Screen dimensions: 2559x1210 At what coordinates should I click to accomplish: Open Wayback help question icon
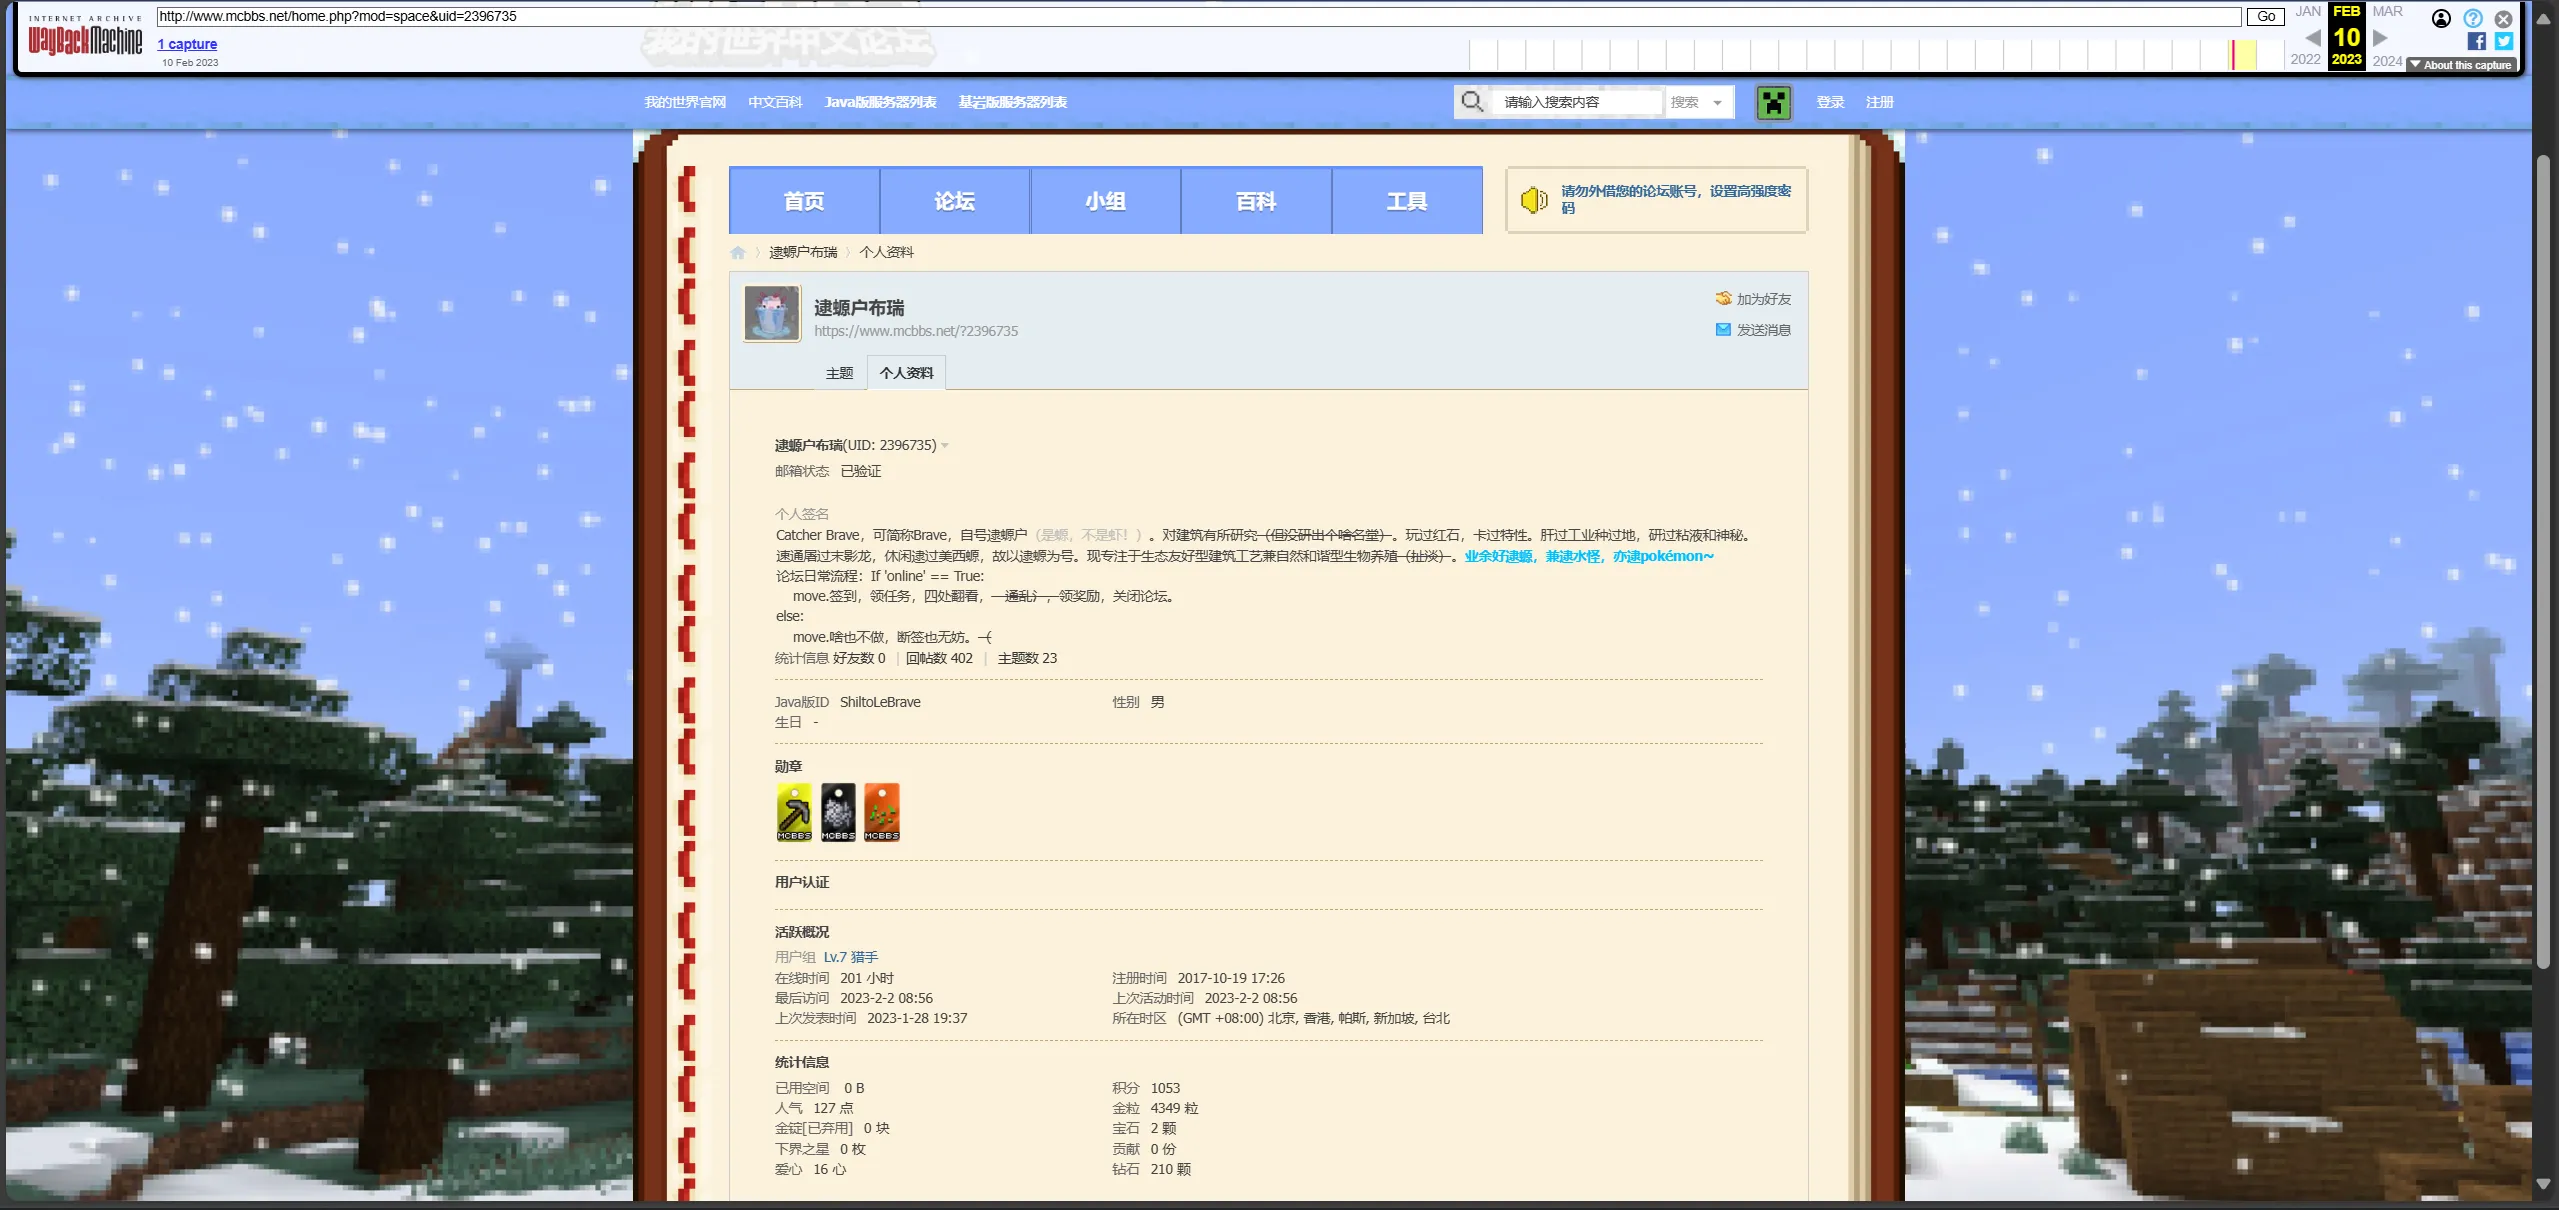pos(2473,18)
